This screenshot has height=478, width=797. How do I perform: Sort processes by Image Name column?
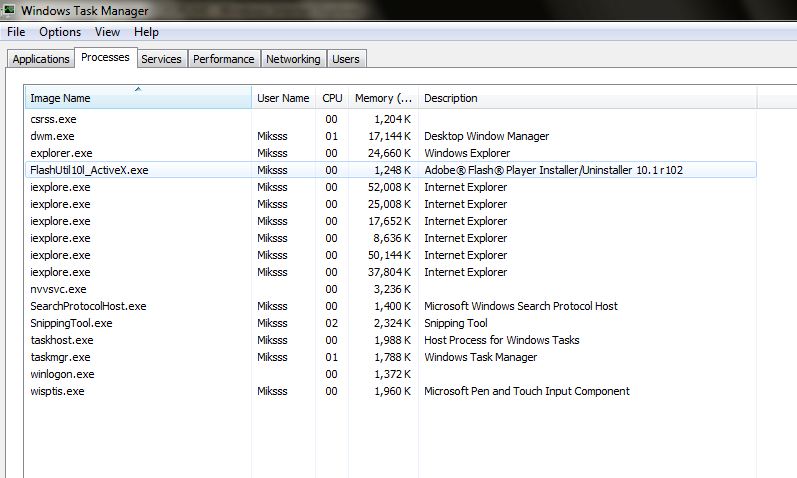click(x=138, y=98)
